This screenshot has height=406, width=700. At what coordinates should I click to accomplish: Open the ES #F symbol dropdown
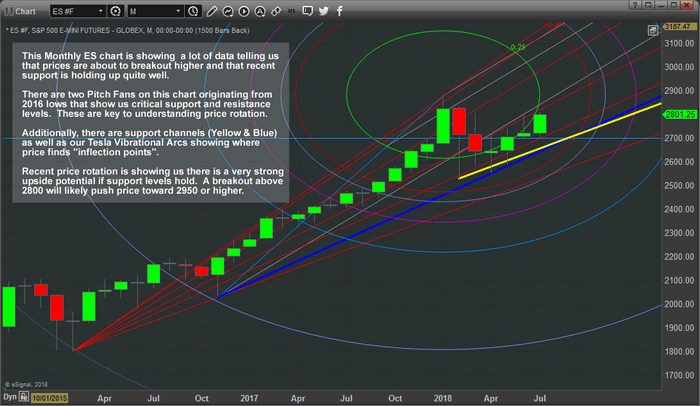coord(78,11)
